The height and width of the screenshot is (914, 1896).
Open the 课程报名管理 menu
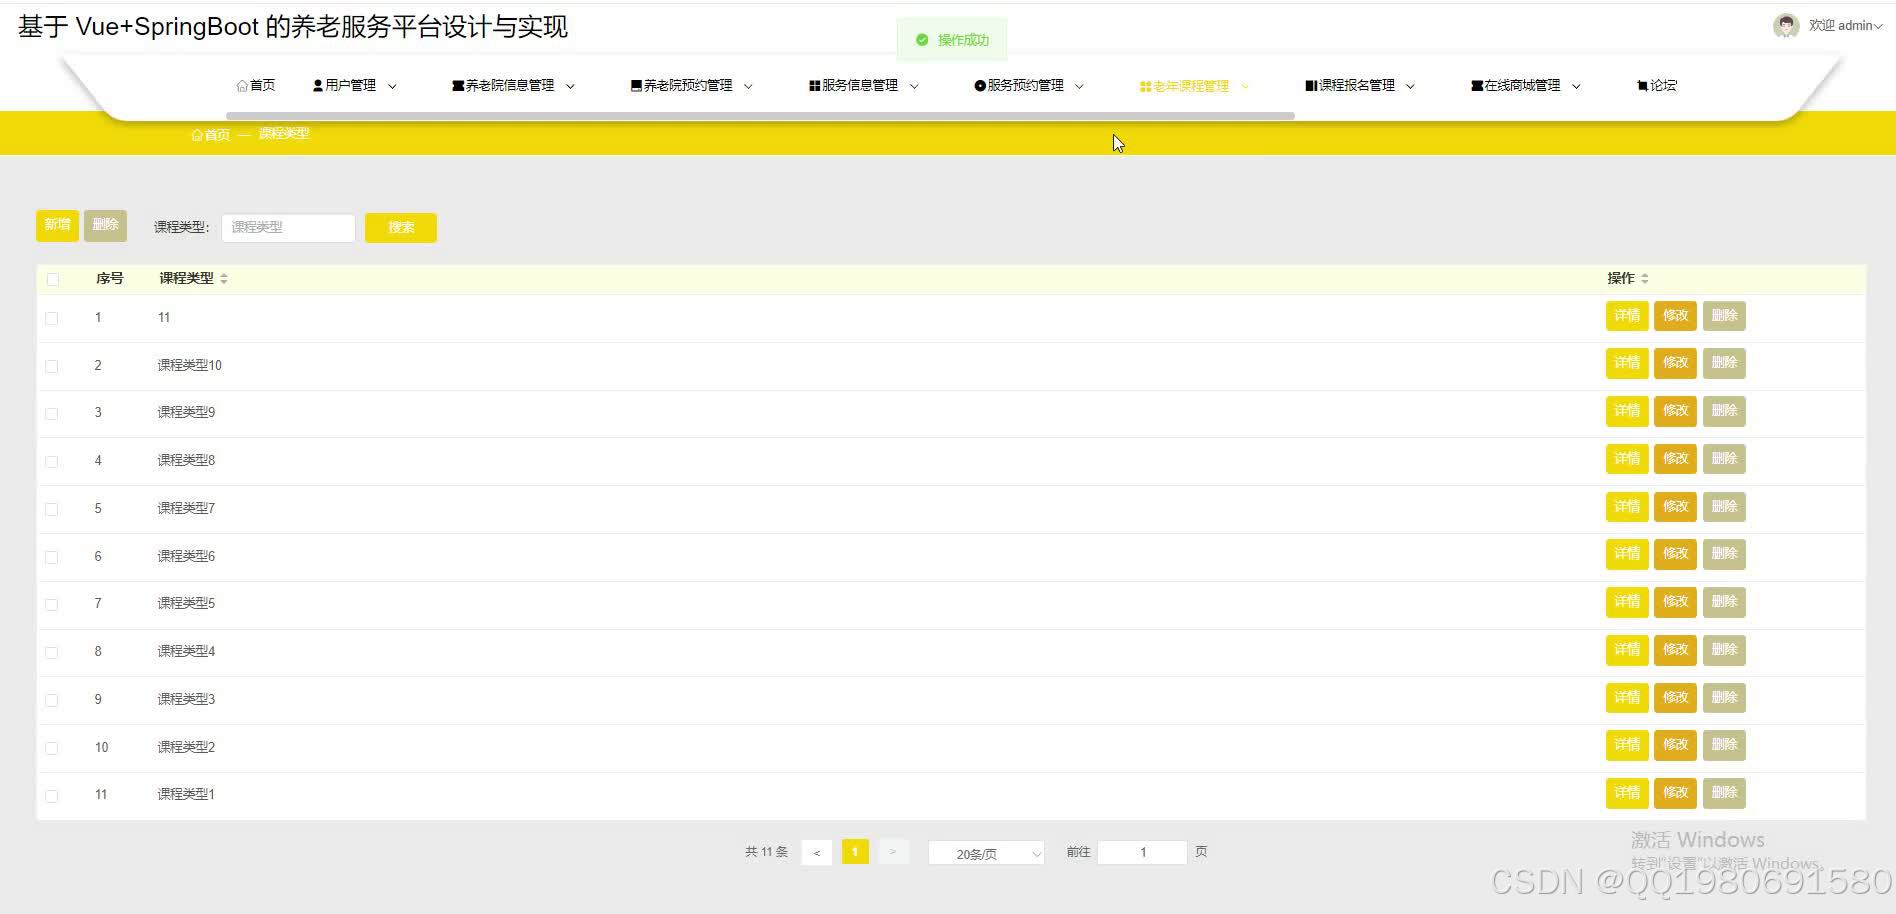(1350, 86)
